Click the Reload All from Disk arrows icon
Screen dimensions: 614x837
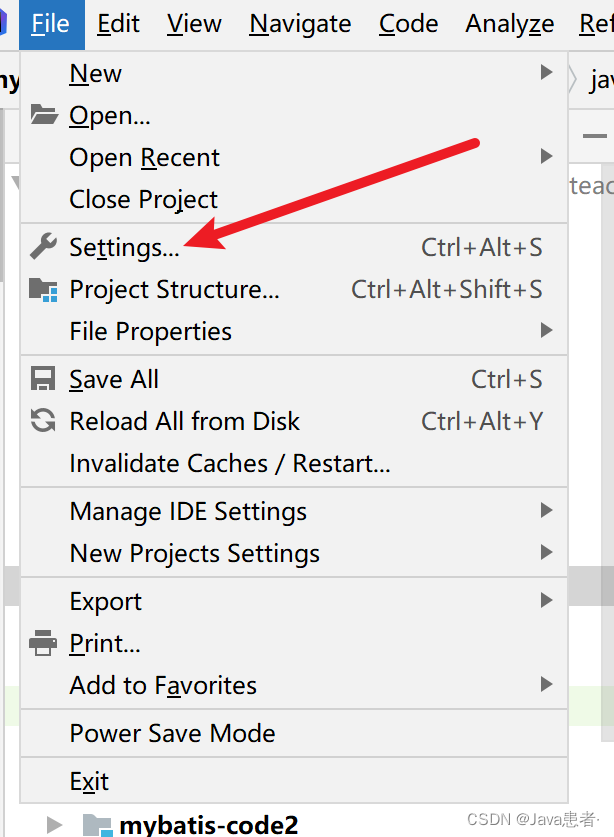[43, 420]
